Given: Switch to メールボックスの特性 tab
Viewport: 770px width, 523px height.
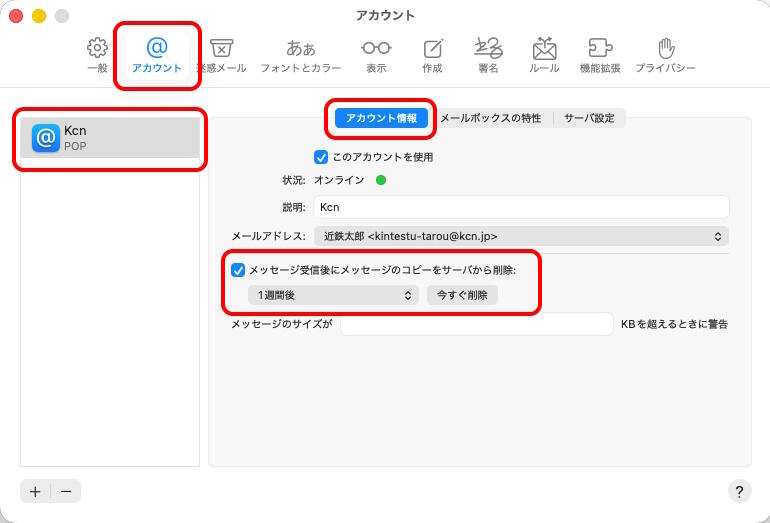Looking at the screenshot, I should pos(490,118).
